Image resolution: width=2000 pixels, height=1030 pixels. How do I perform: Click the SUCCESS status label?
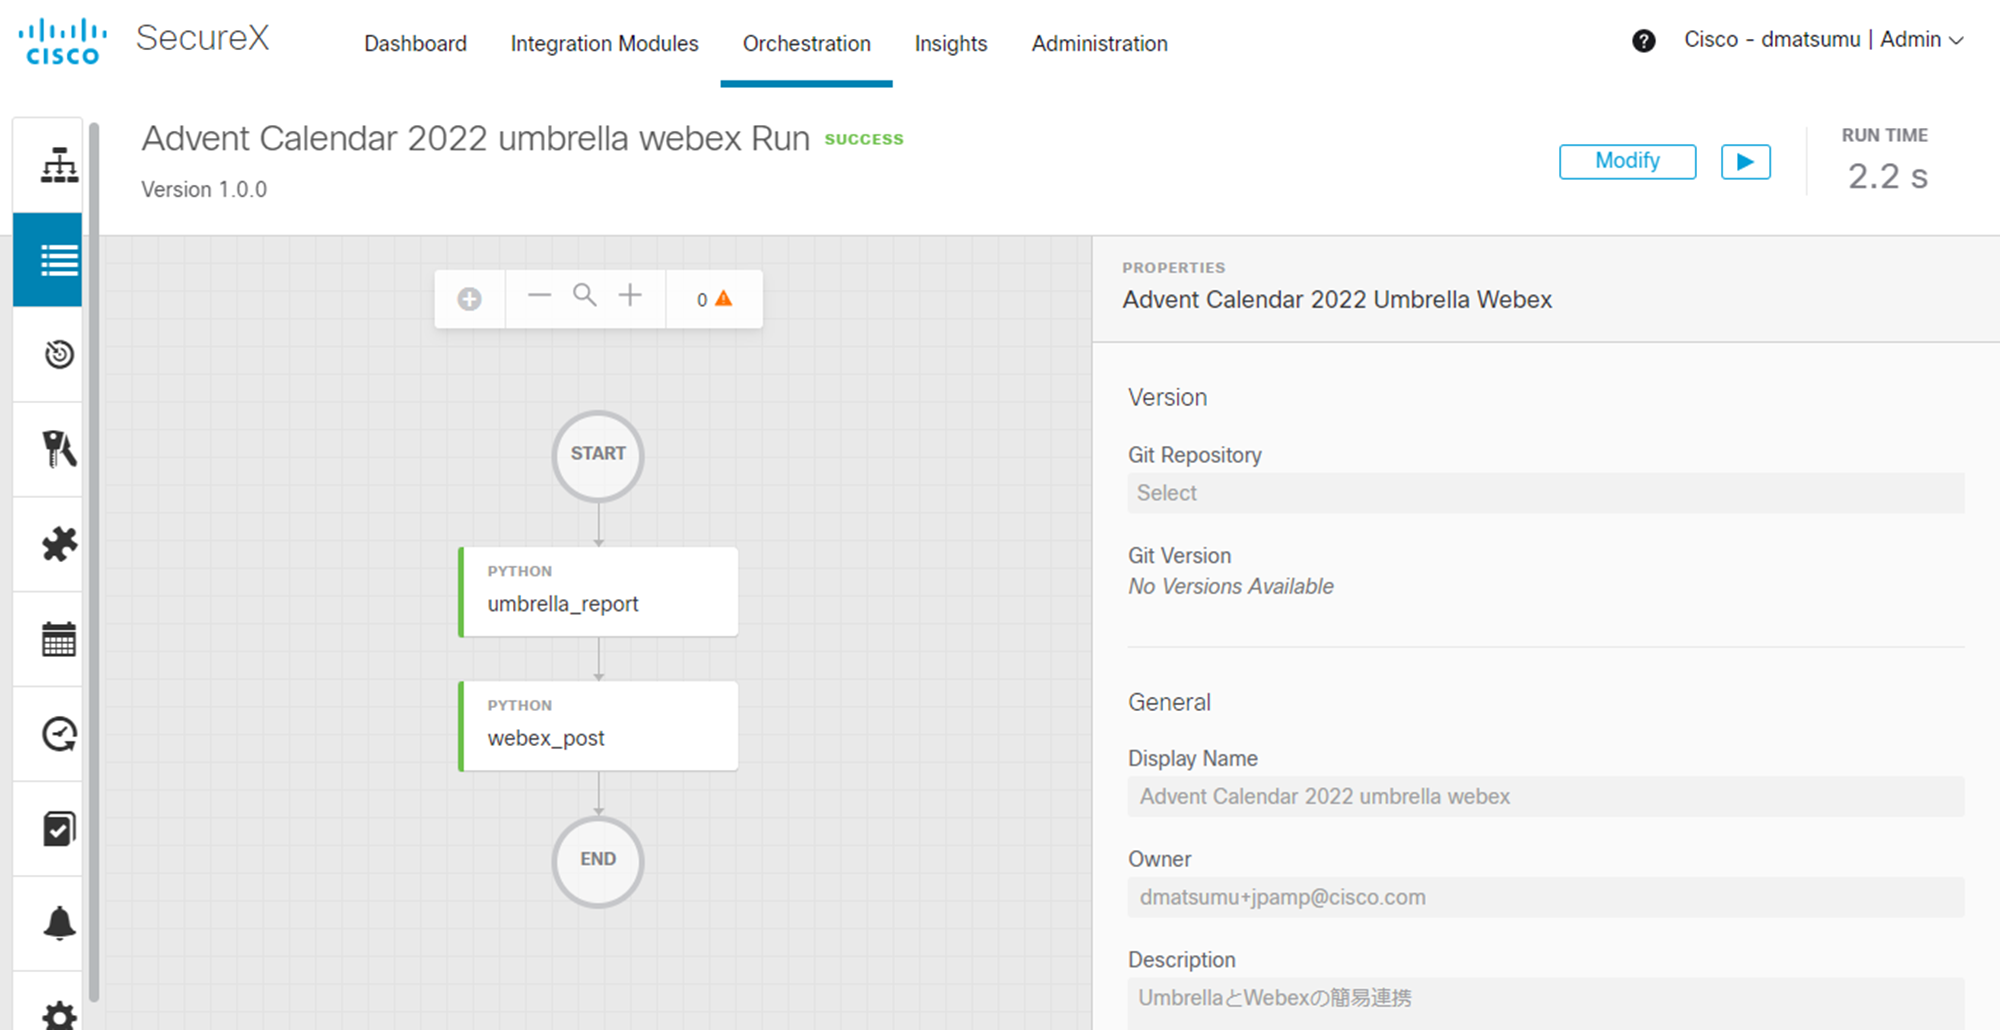click(864, 139)
